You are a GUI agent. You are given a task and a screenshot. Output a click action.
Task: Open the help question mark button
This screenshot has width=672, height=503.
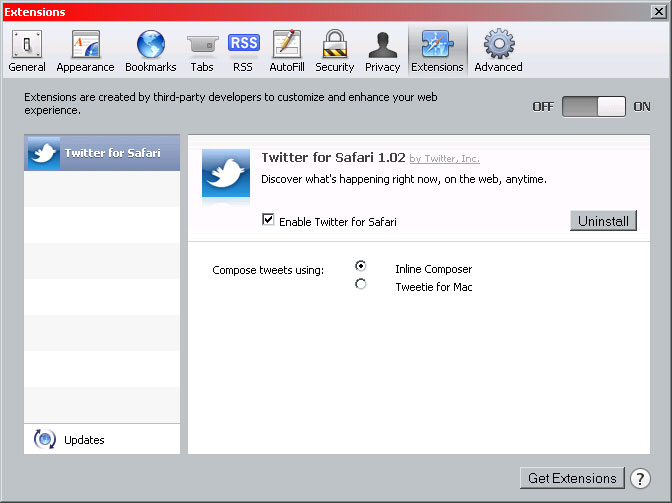[640, 479]
